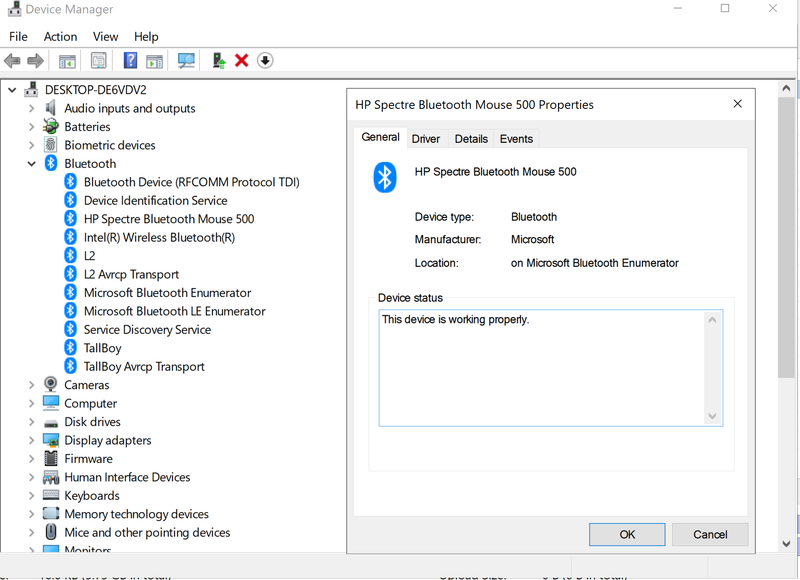This screenshot has width=800, height=580.
Task: Click the device tree's vertical scrollbar thumb
Action: 786,237
